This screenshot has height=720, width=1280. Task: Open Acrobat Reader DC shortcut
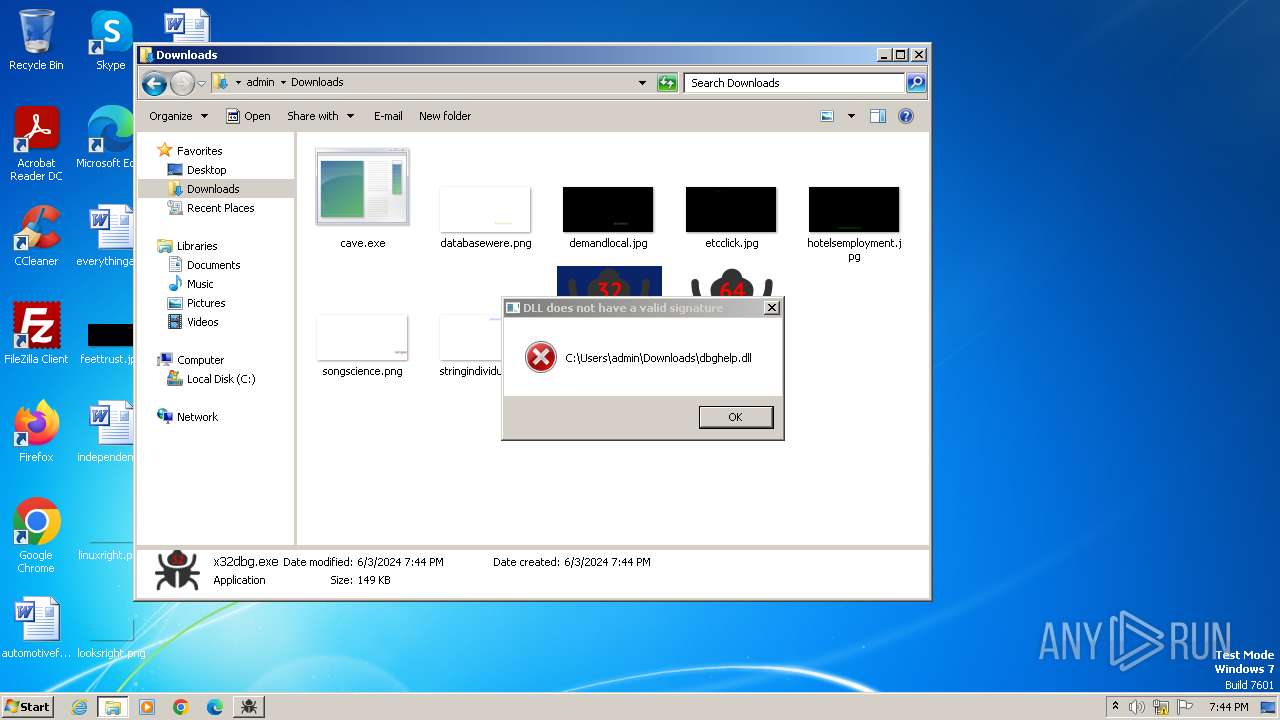click(x=36, y=145)
